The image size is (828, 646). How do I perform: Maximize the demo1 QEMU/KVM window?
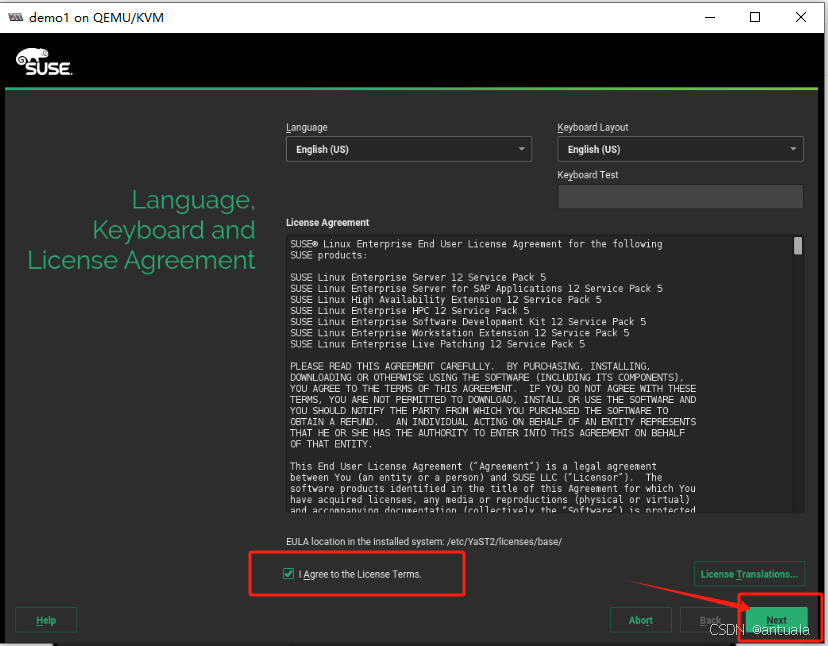755,17
